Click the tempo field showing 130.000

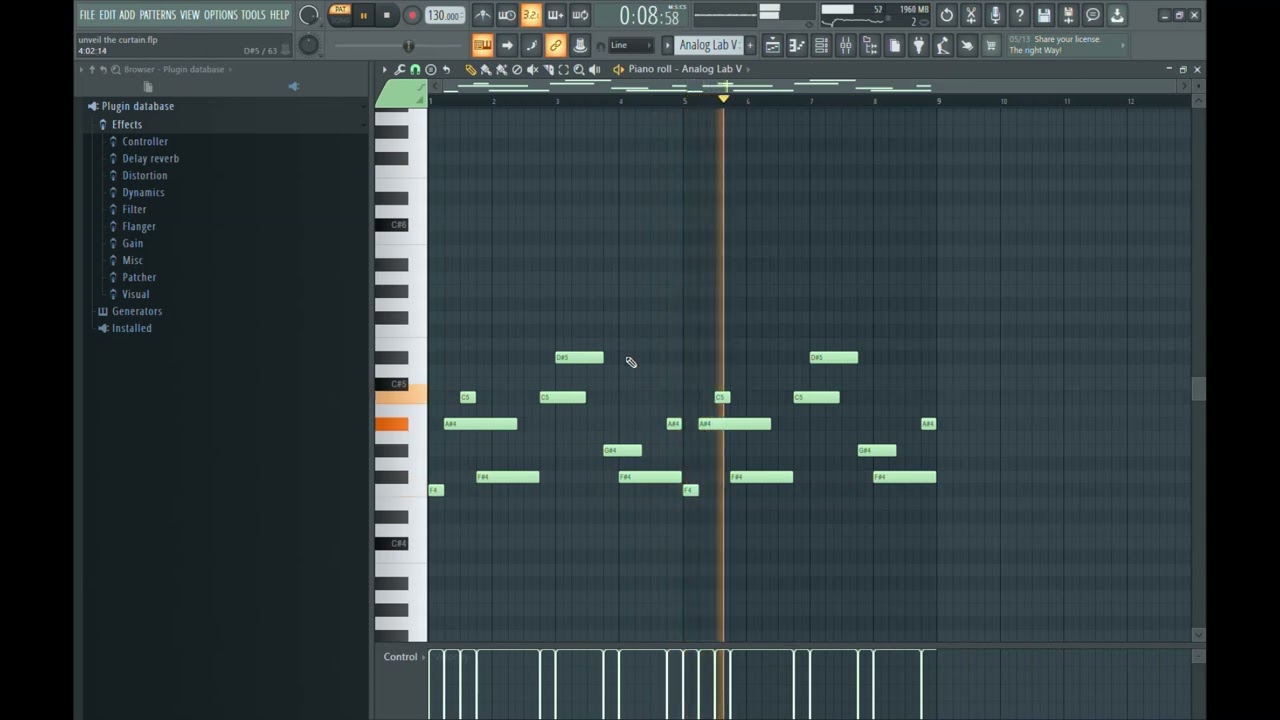[444, 15]
